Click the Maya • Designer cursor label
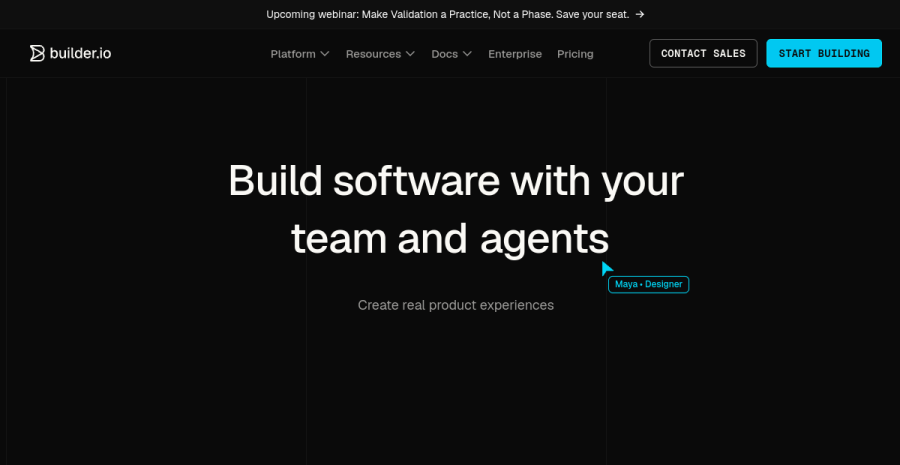Image resolution: width=900 pixels, height=465 pixels. click(649, 284)
